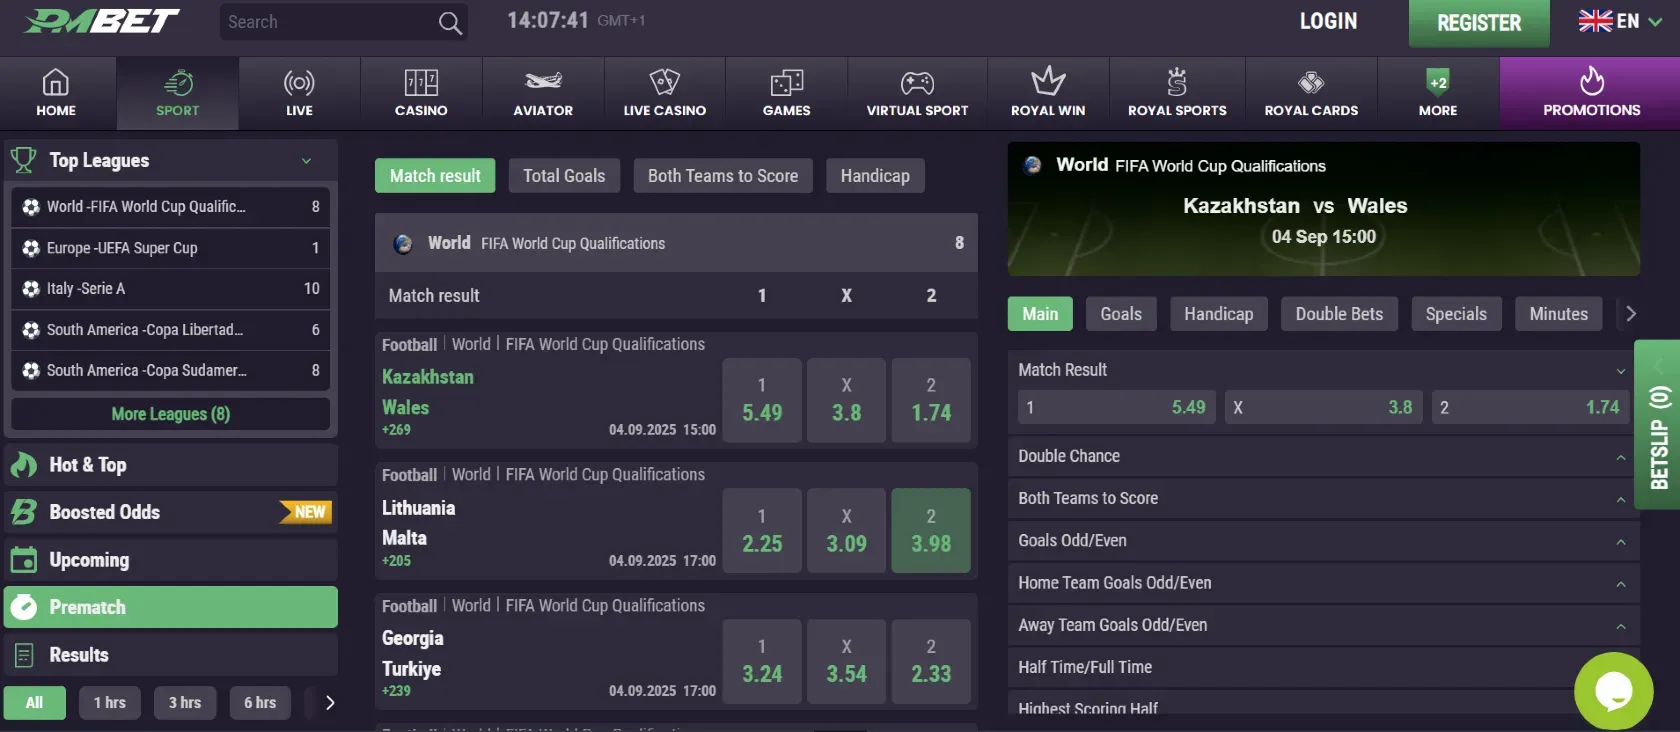1680x732 pixels.
Task: Open the LIVE broadcast icon
Action: pos(299,82)
